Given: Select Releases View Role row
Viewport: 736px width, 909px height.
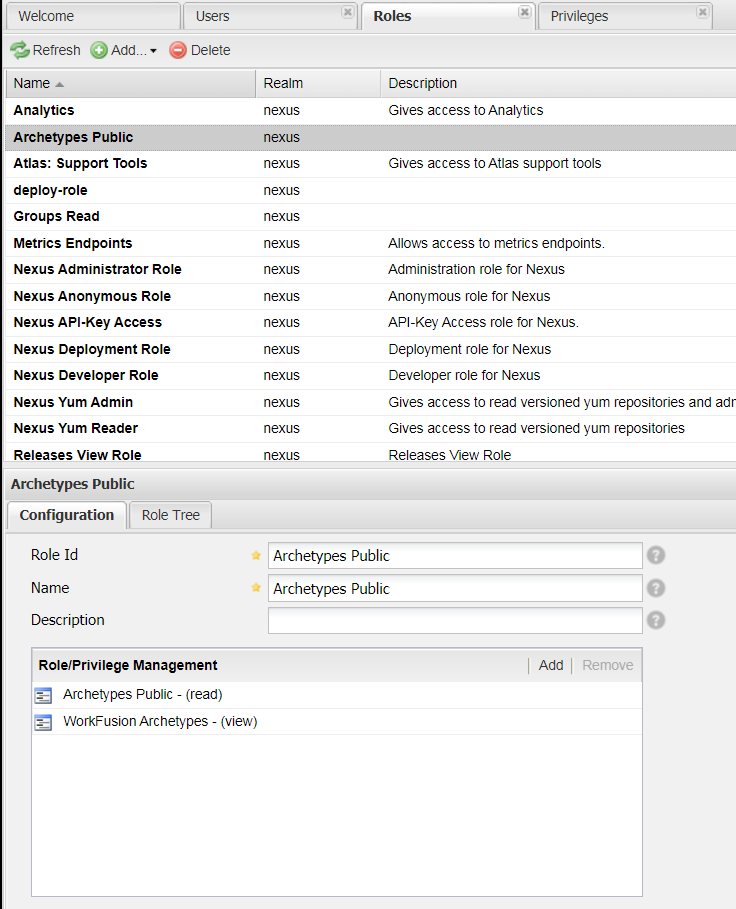Looking at the screenshot, I should (370, 454).
